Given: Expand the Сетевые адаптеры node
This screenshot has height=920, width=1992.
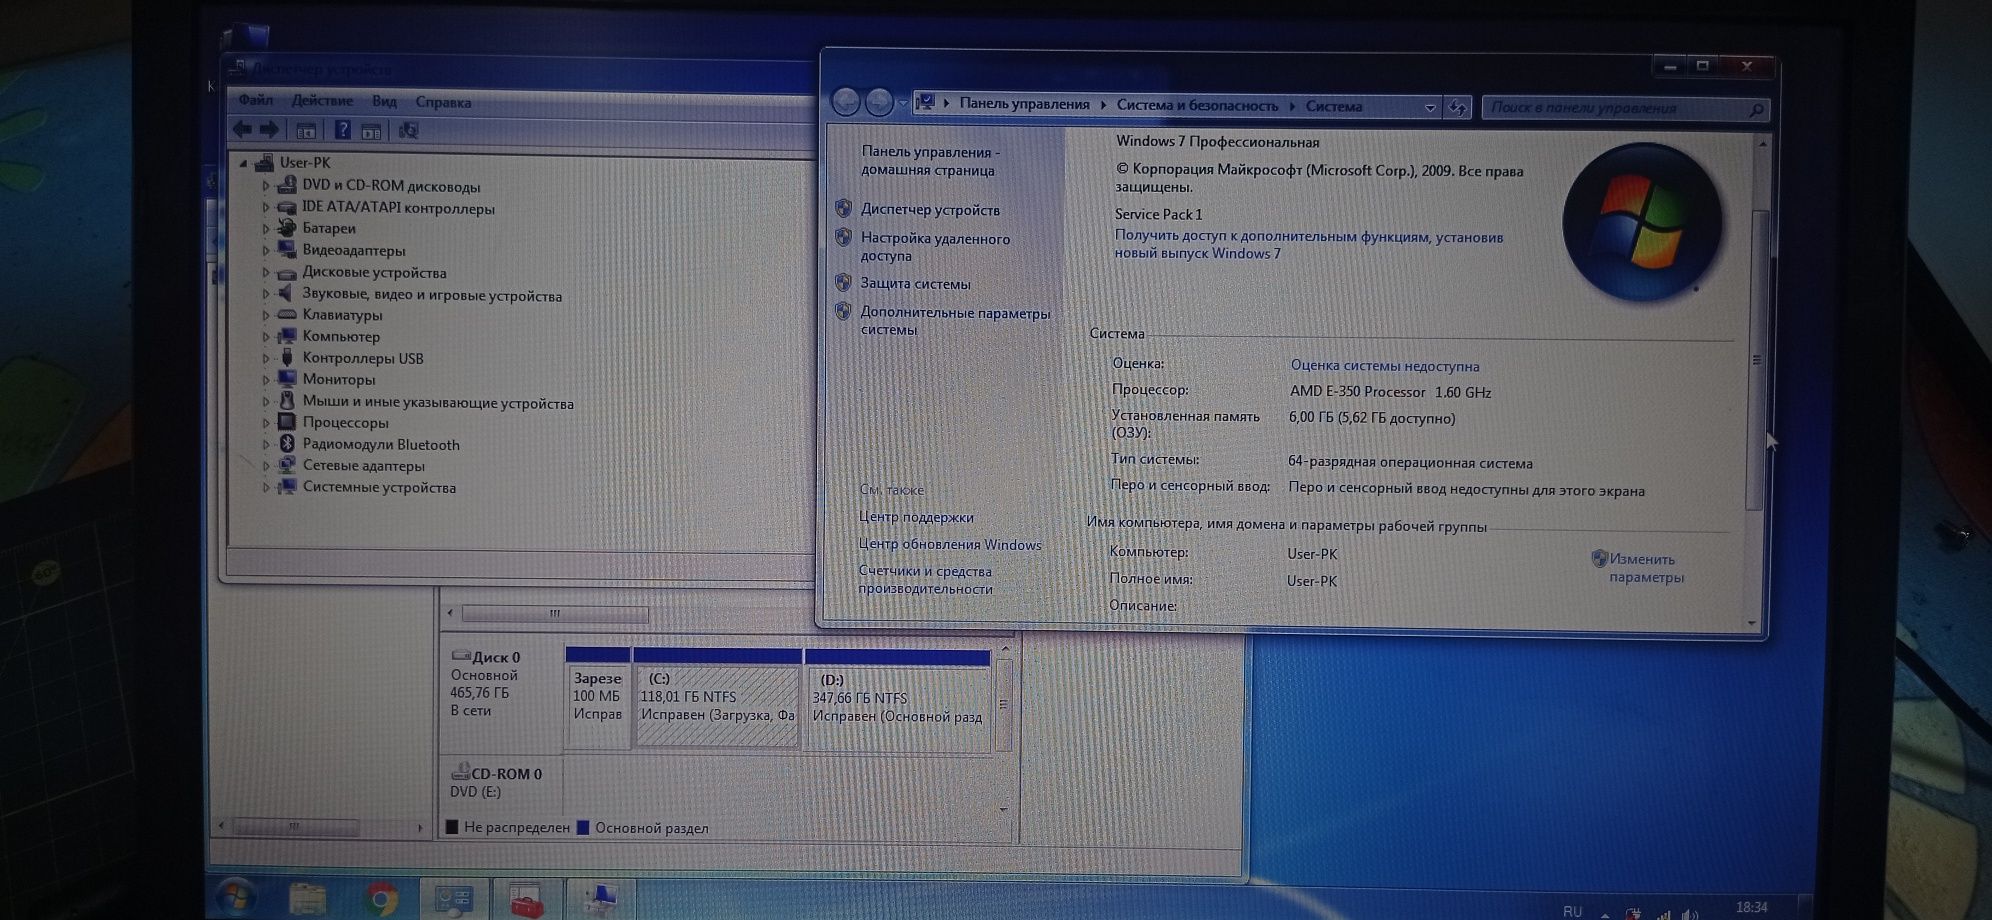Looking at the screenshot, I should tap(266, 465).
